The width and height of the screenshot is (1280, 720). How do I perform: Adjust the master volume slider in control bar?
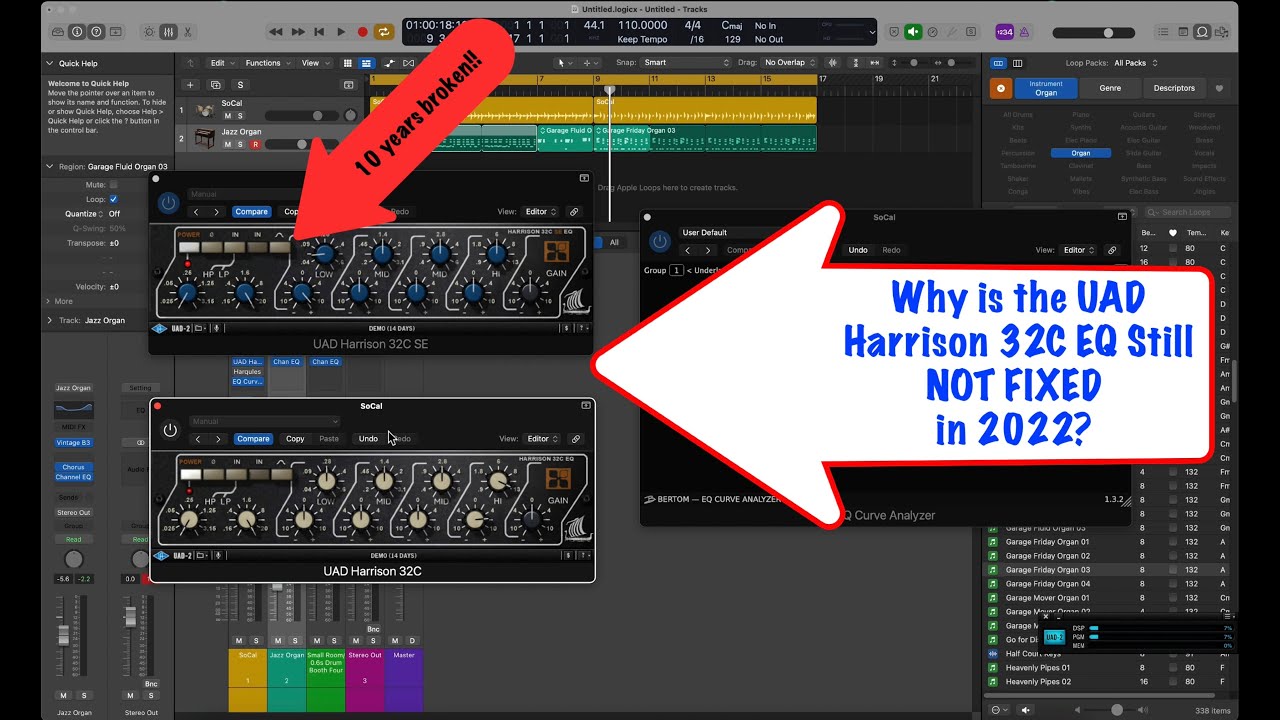pos(1093,33)
